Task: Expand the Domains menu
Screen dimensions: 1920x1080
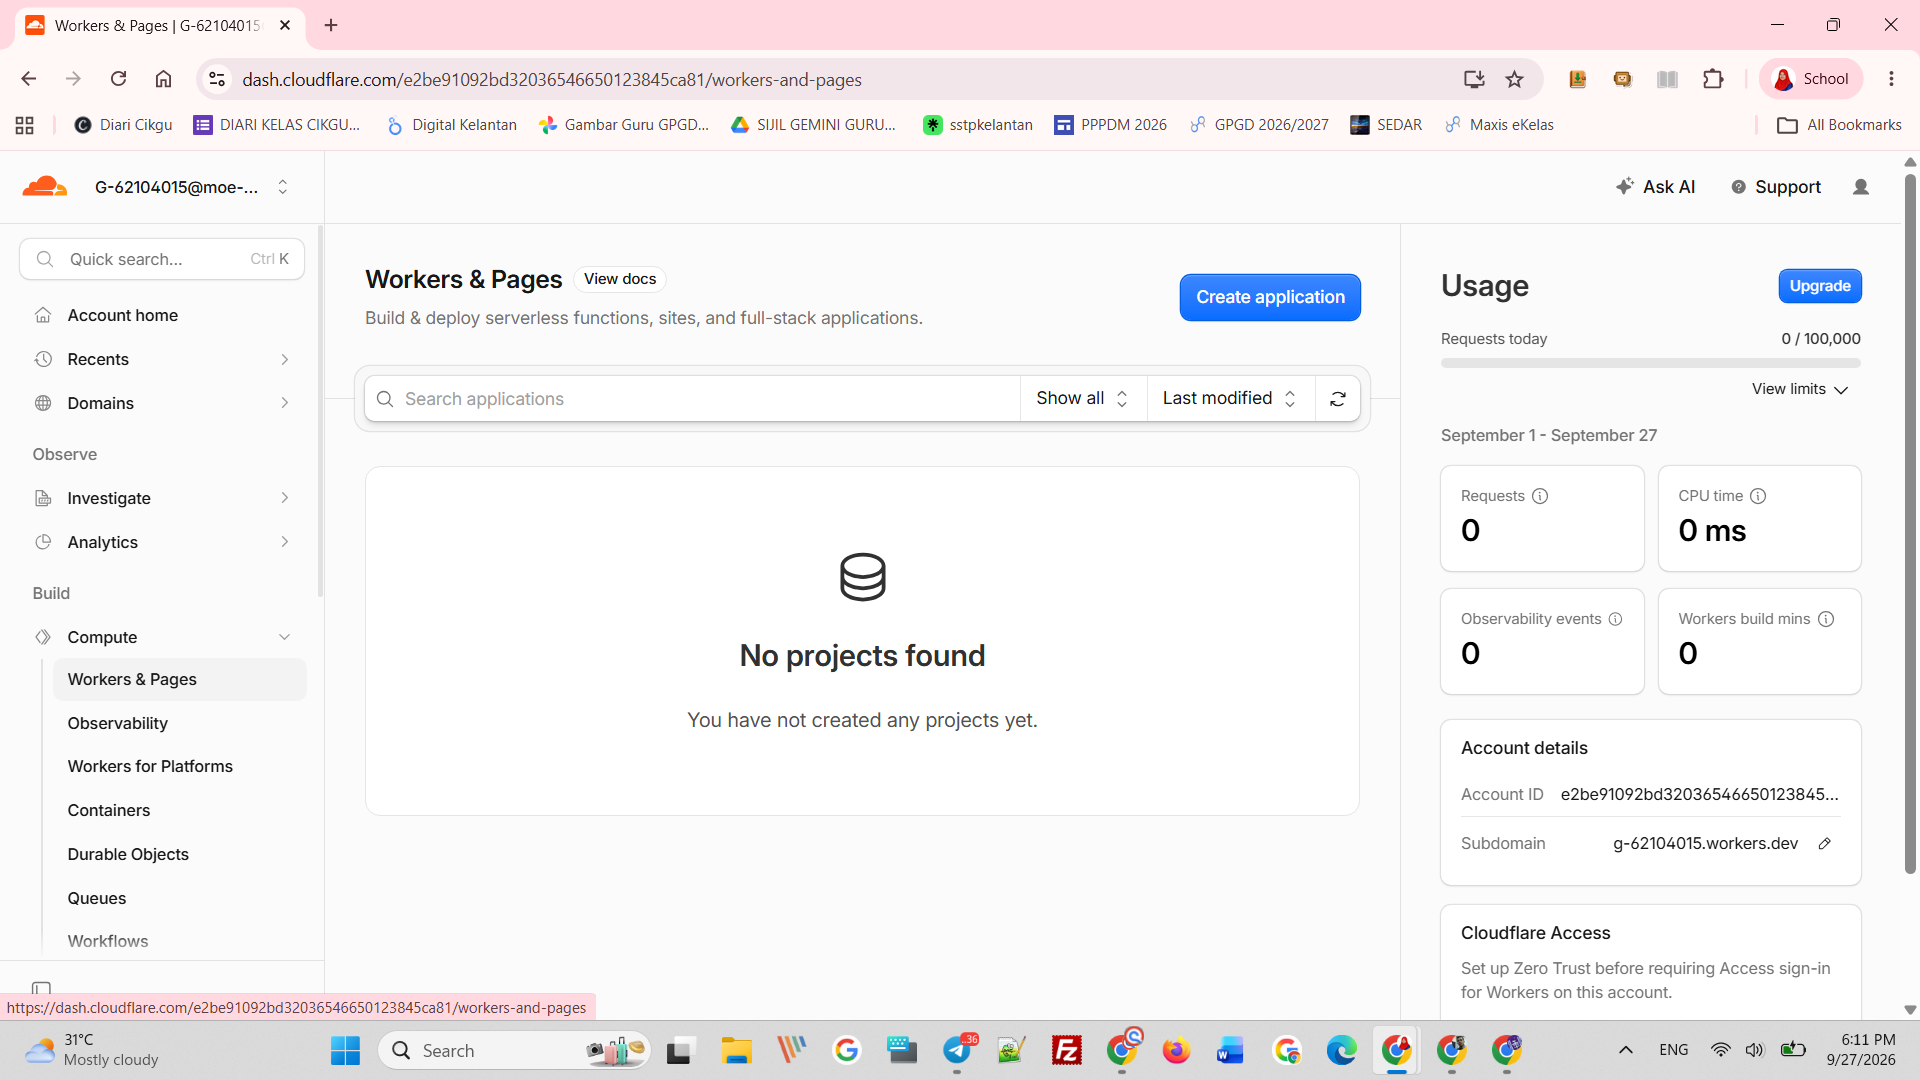Action: click(162, 403)
